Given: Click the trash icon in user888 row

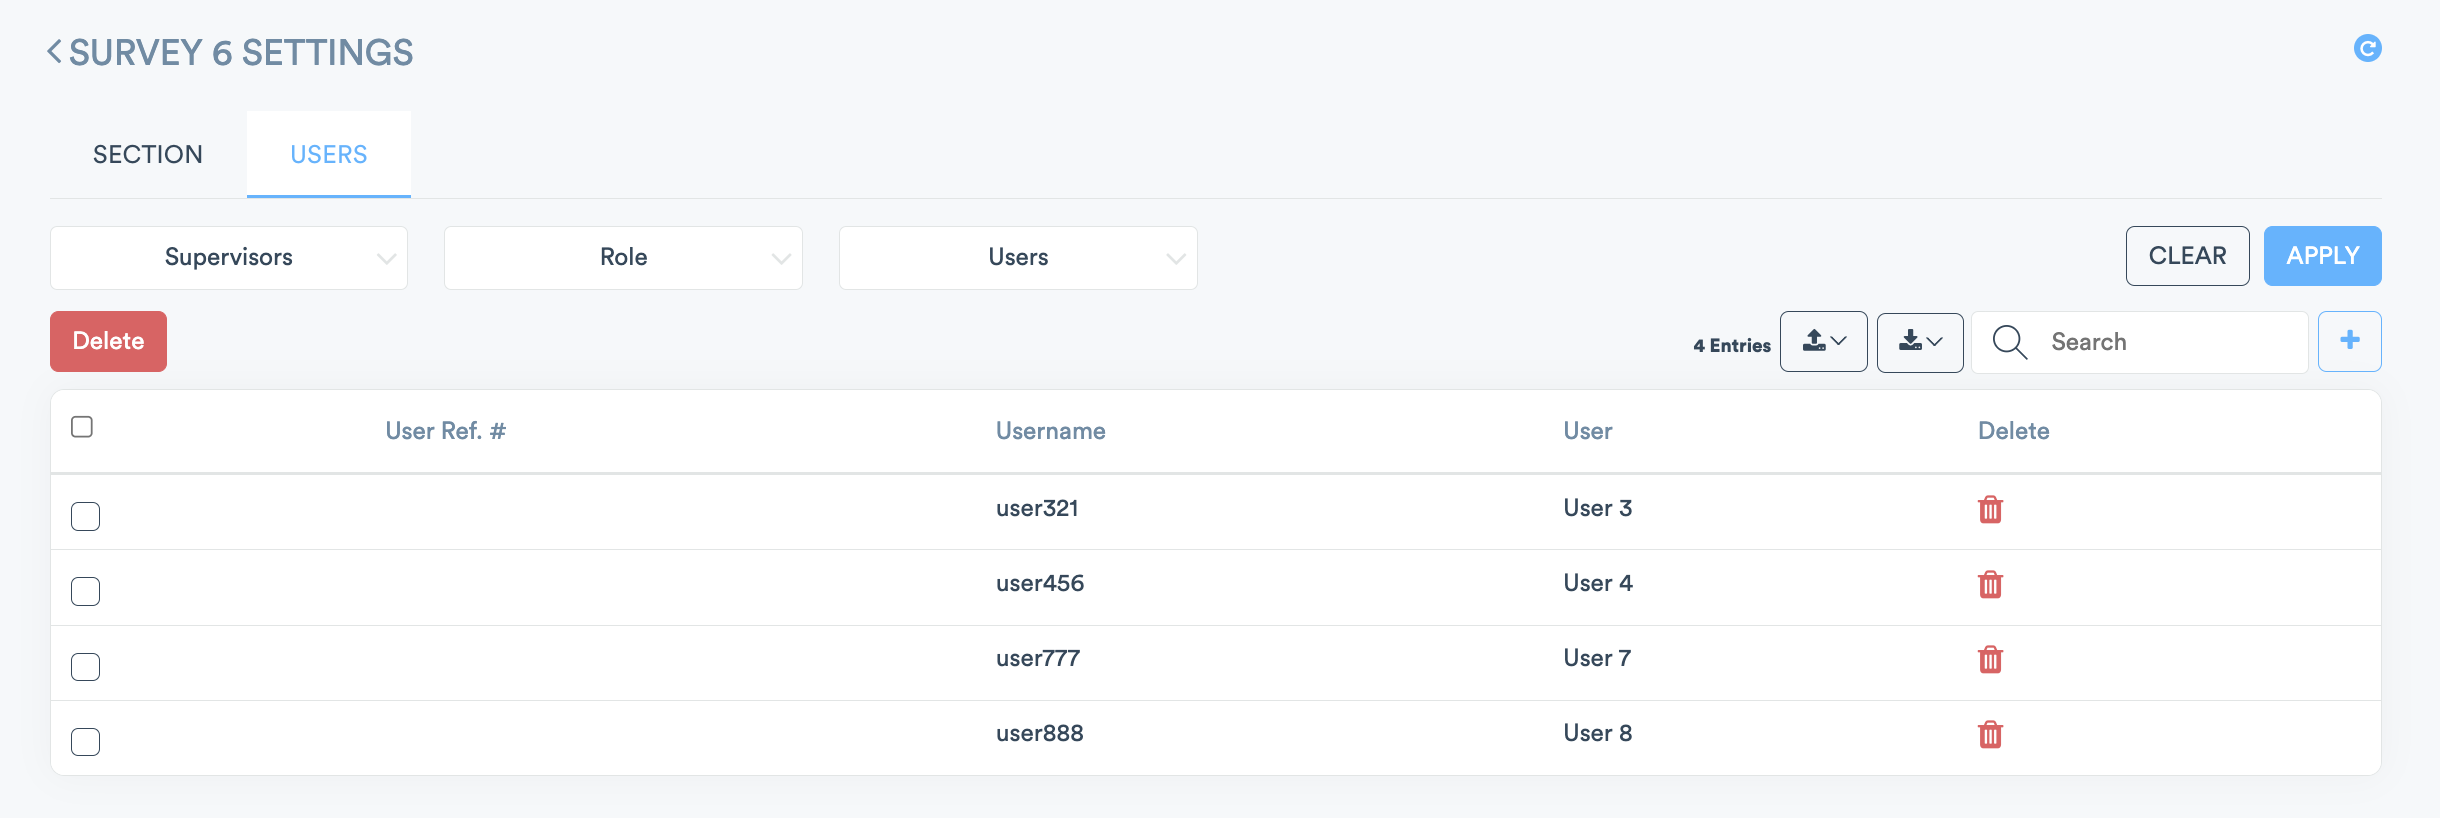Looking at the screenshot, I should 1990,735.
